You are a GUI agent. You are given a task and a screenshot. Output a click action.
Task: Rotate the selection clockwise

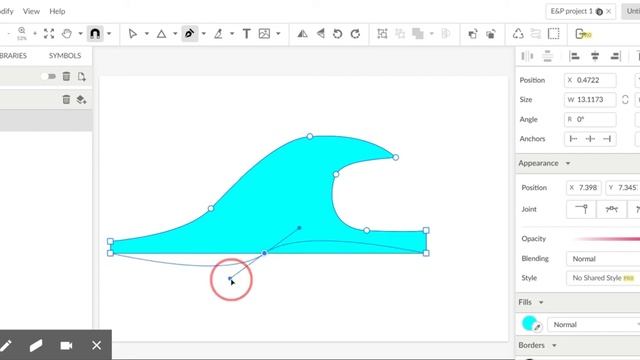(355, 33)
